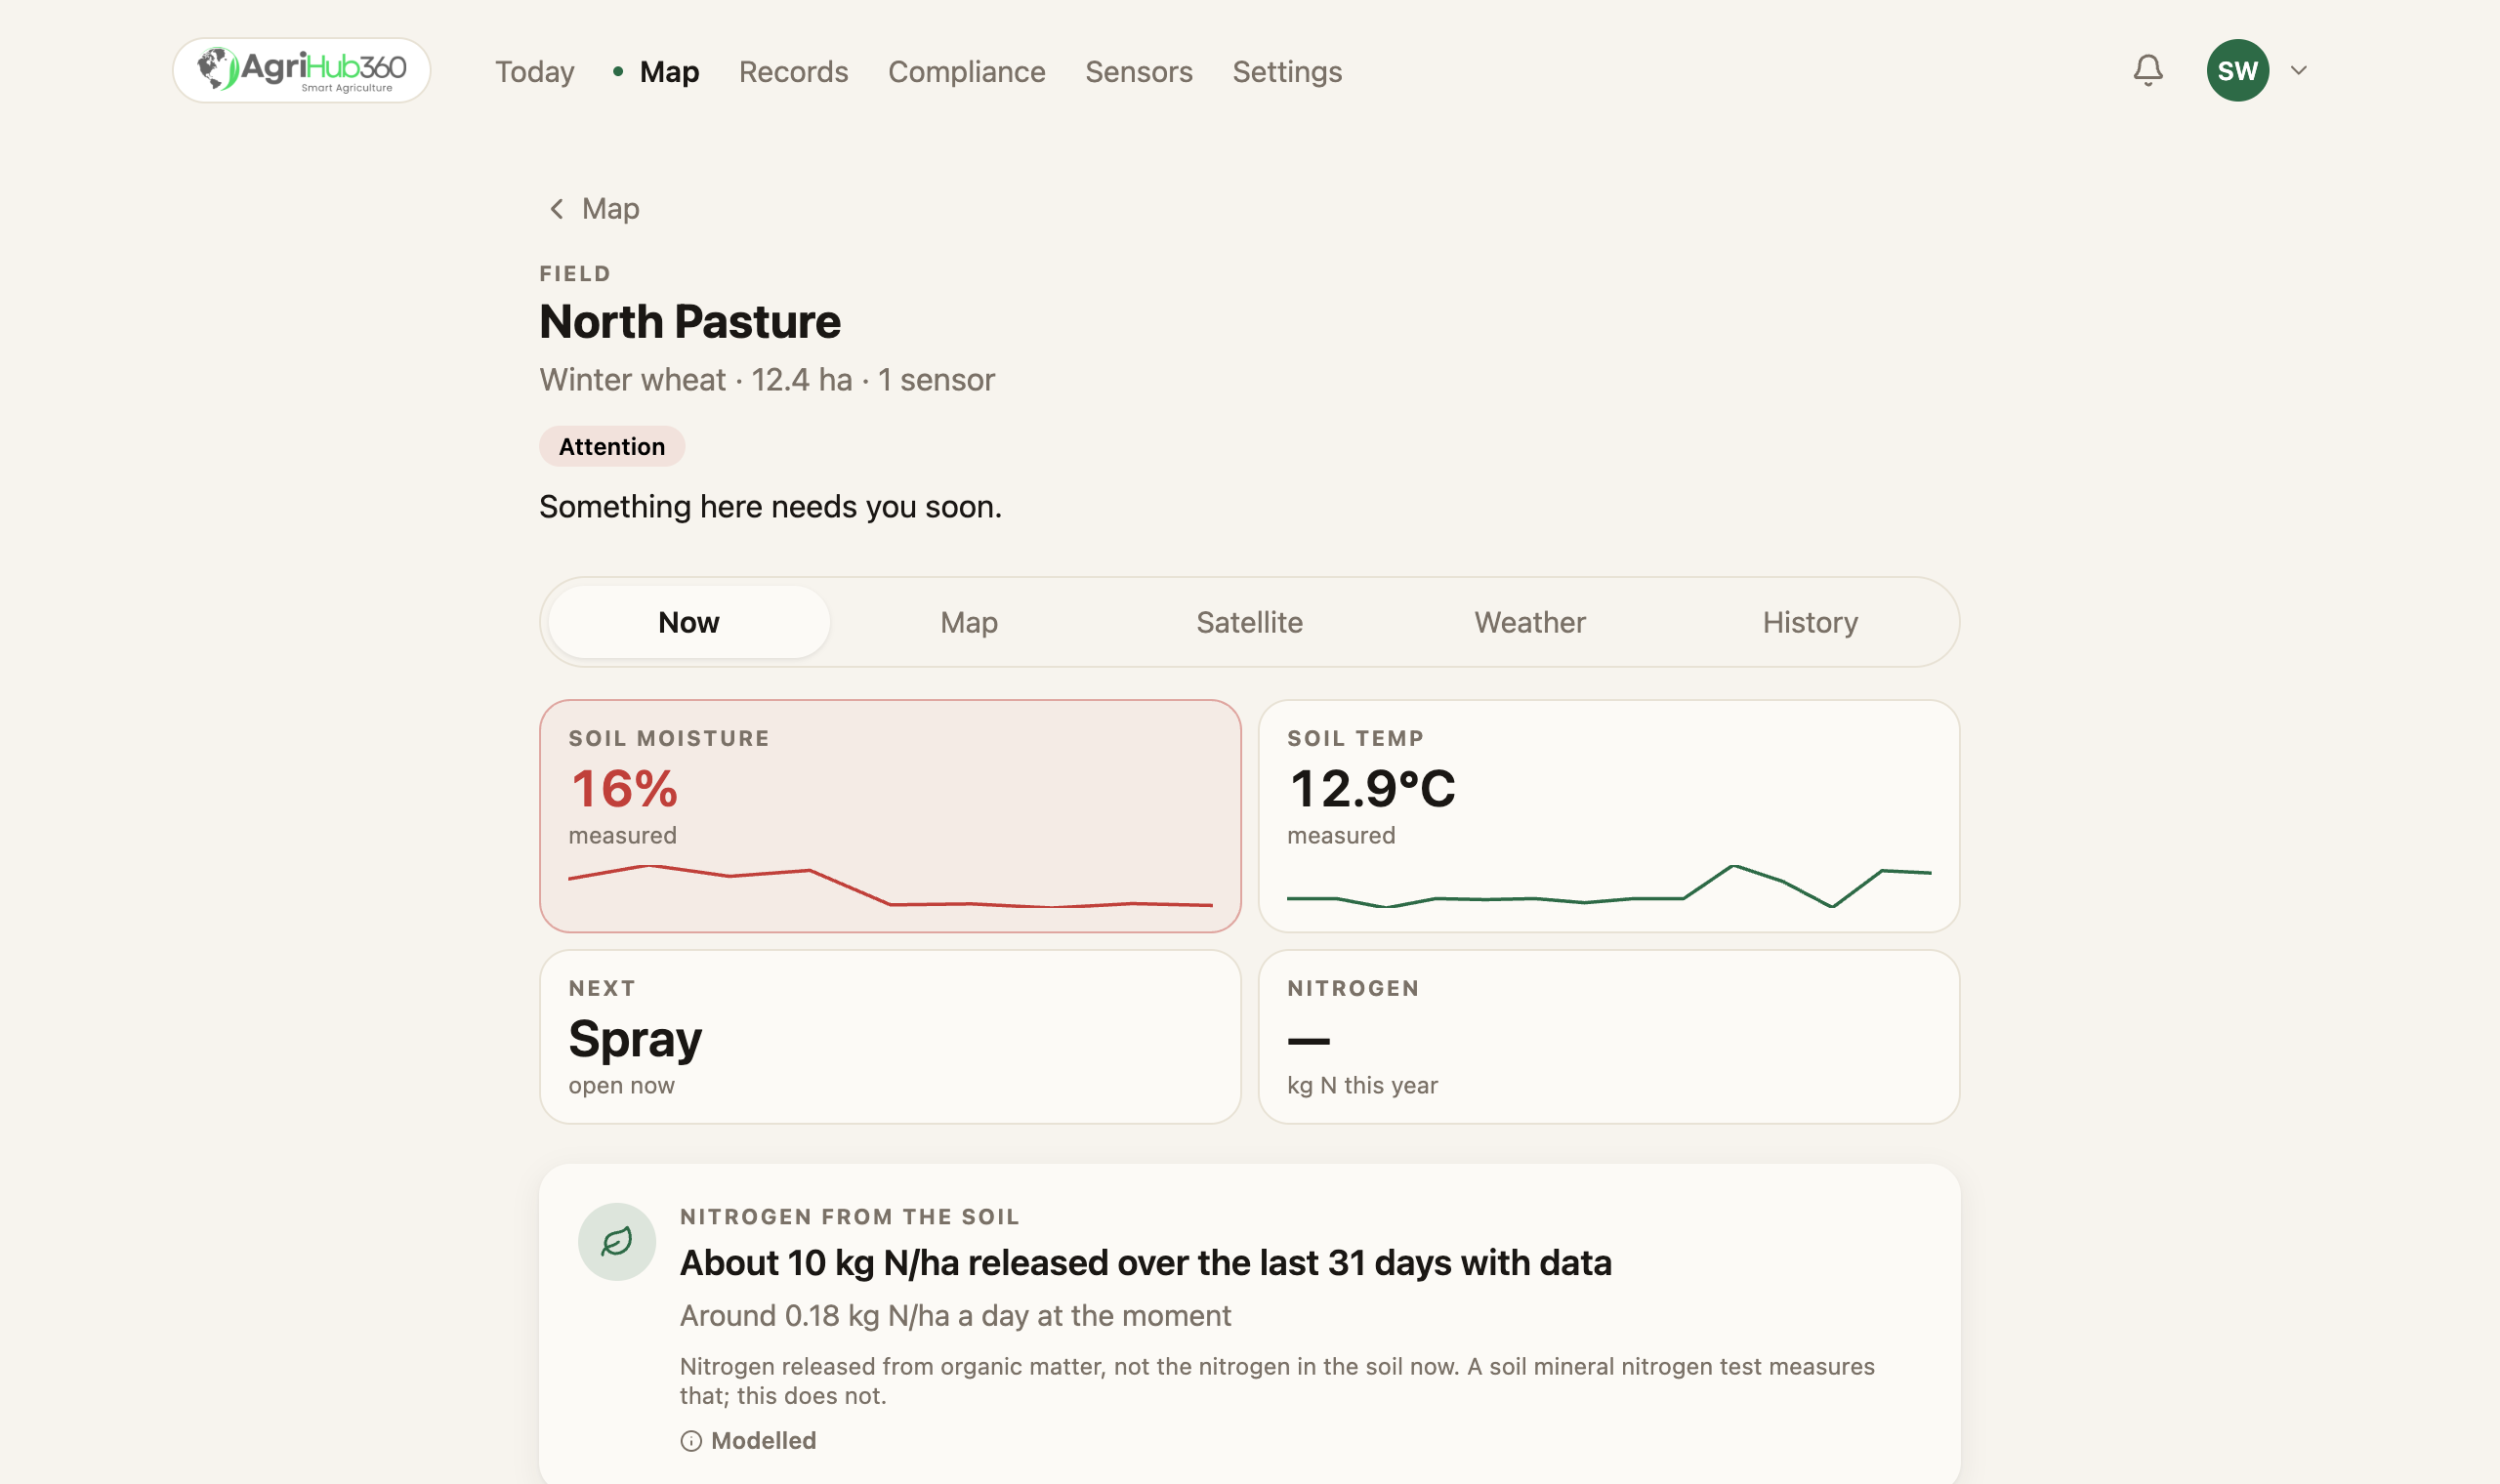Open Settings in the top navigation
This screenshot has width=2500, height=1484.
tap(1286, 71)
